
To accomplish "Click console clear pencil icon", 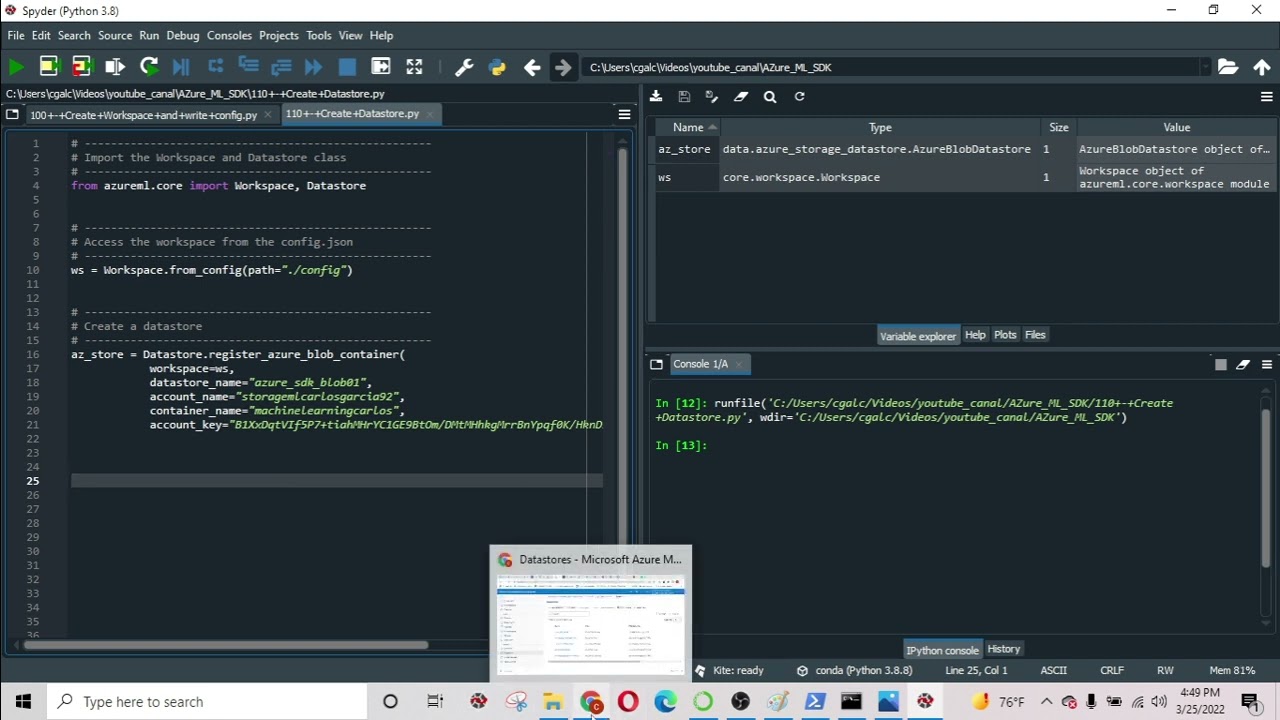I will [x=1243, y=364].
